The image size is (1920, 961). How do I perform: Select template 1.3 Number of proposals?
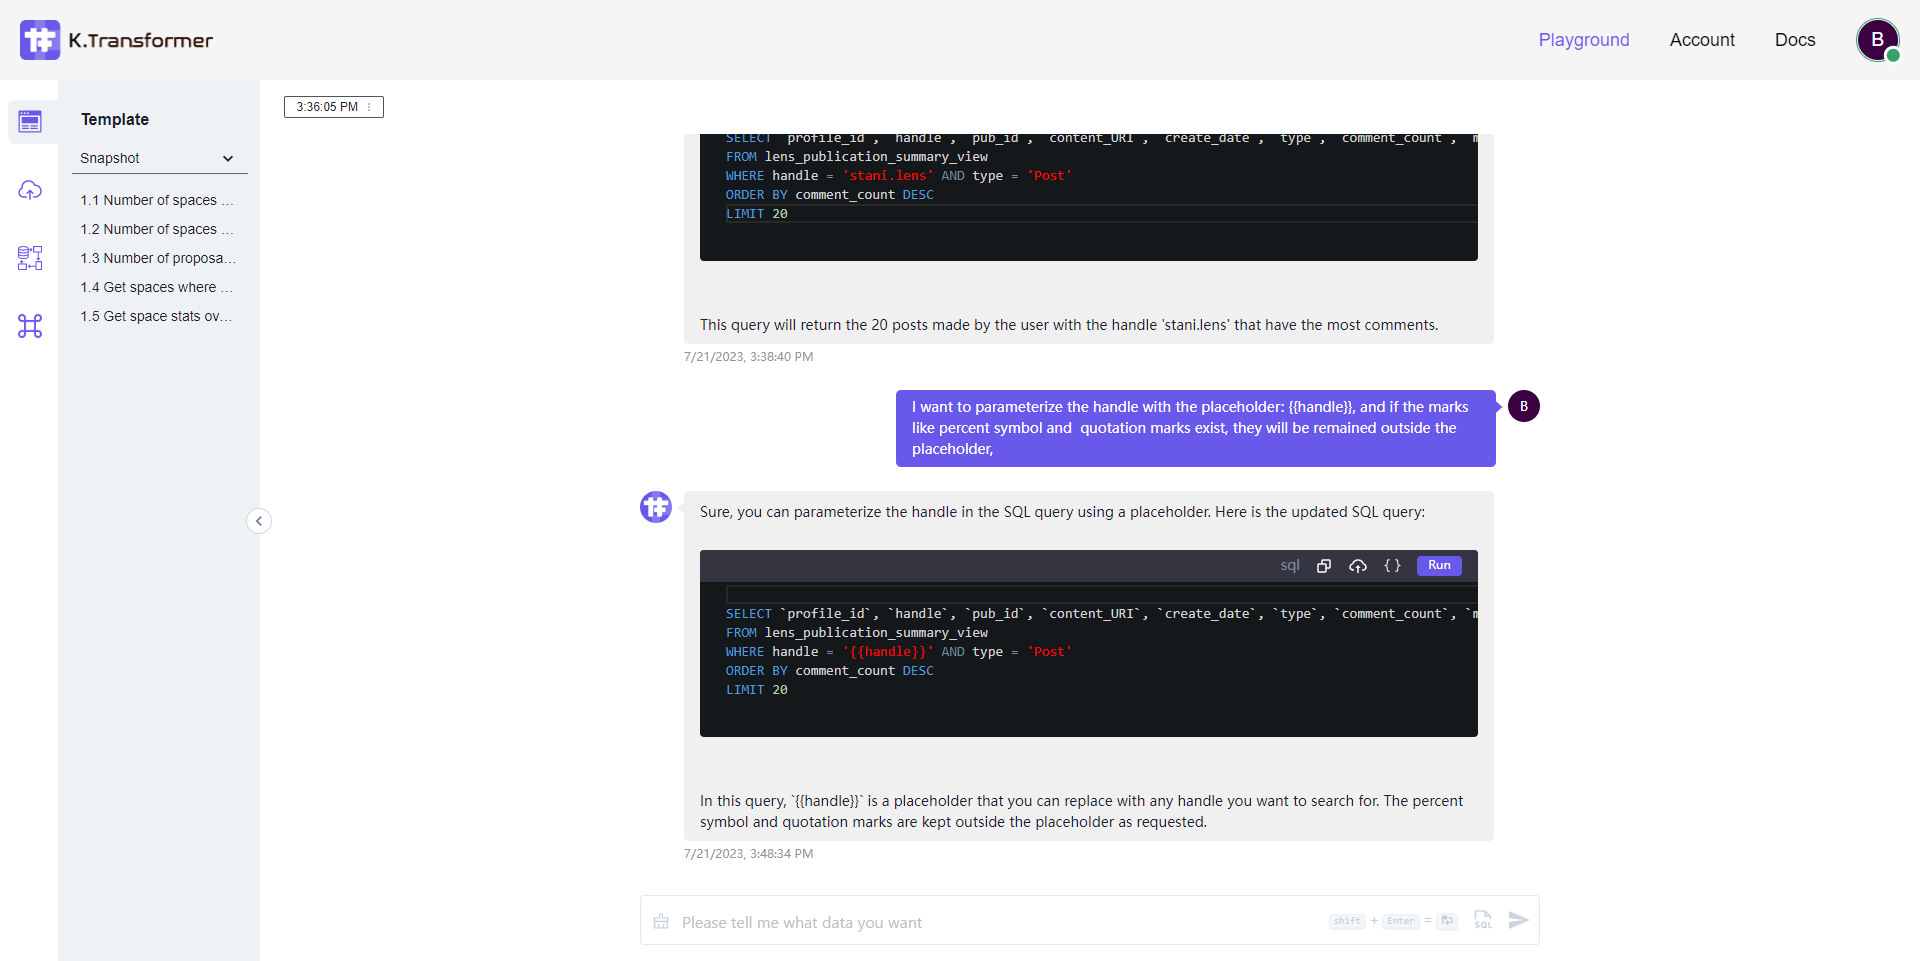(158, 258)
